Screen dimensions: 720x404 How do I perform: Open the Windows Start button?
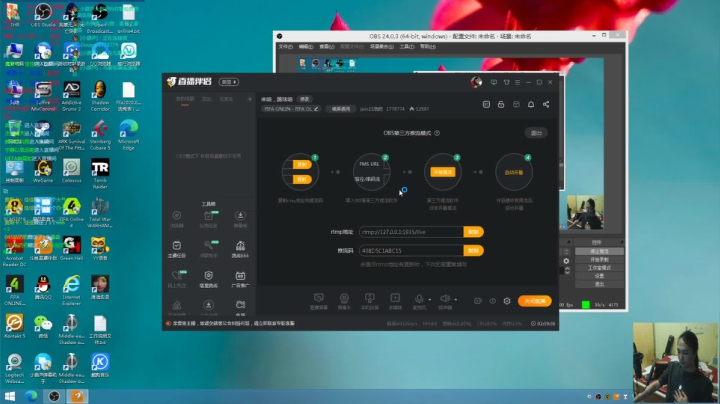point(10,396)
